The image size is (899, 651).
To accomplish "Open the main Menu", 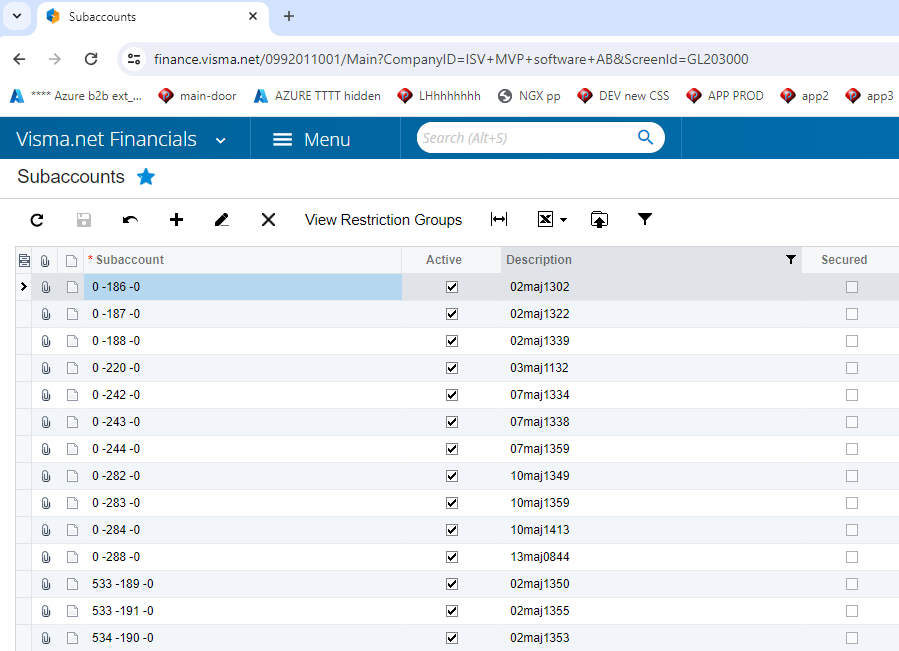I will coord(311,139).
